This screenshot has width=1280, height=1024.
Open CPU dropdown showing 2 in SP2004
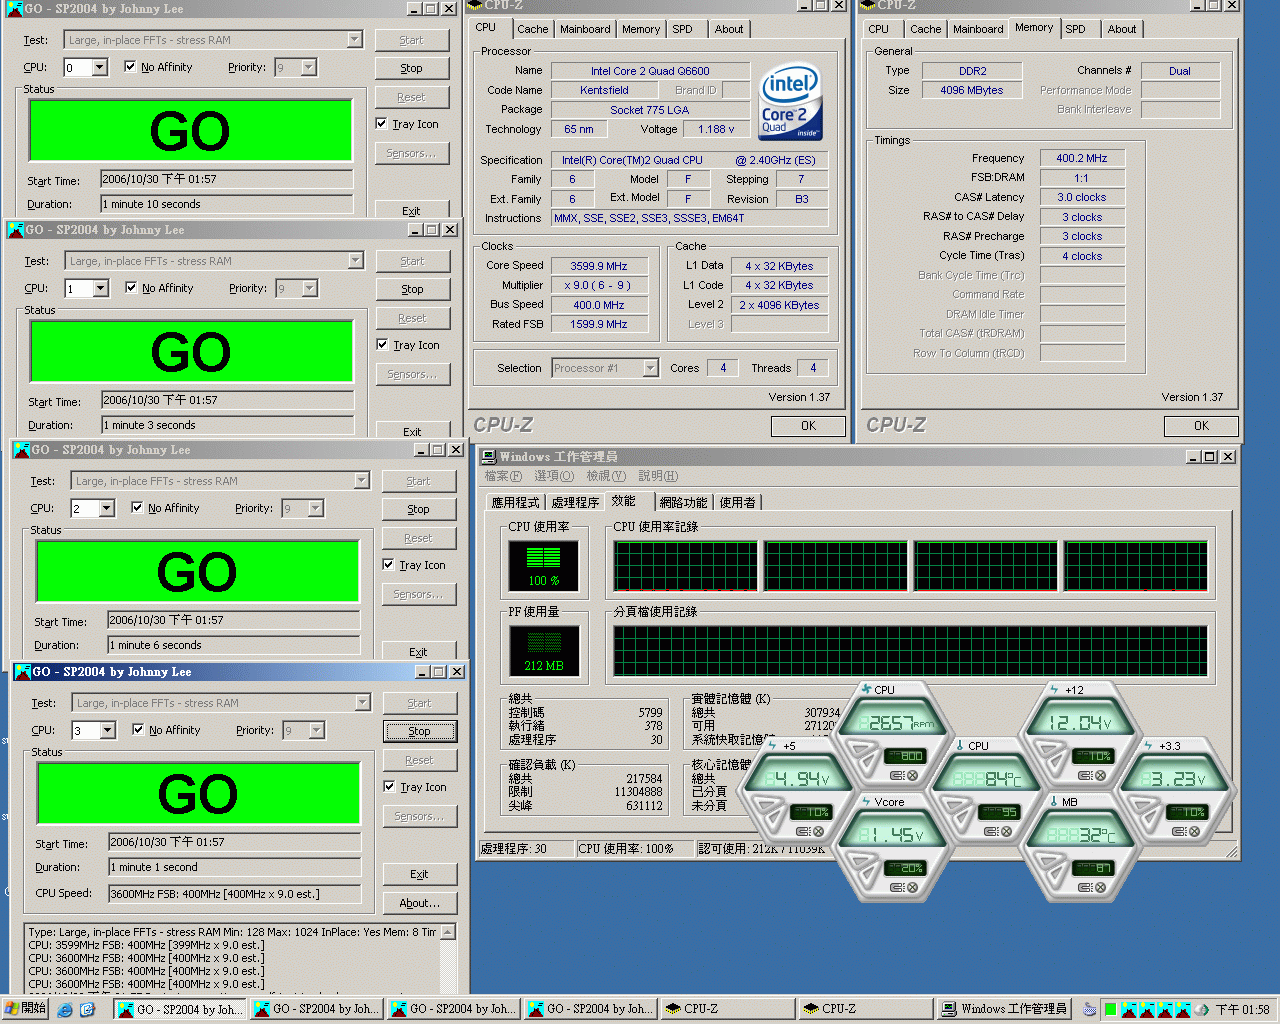[x=106, y=509]
